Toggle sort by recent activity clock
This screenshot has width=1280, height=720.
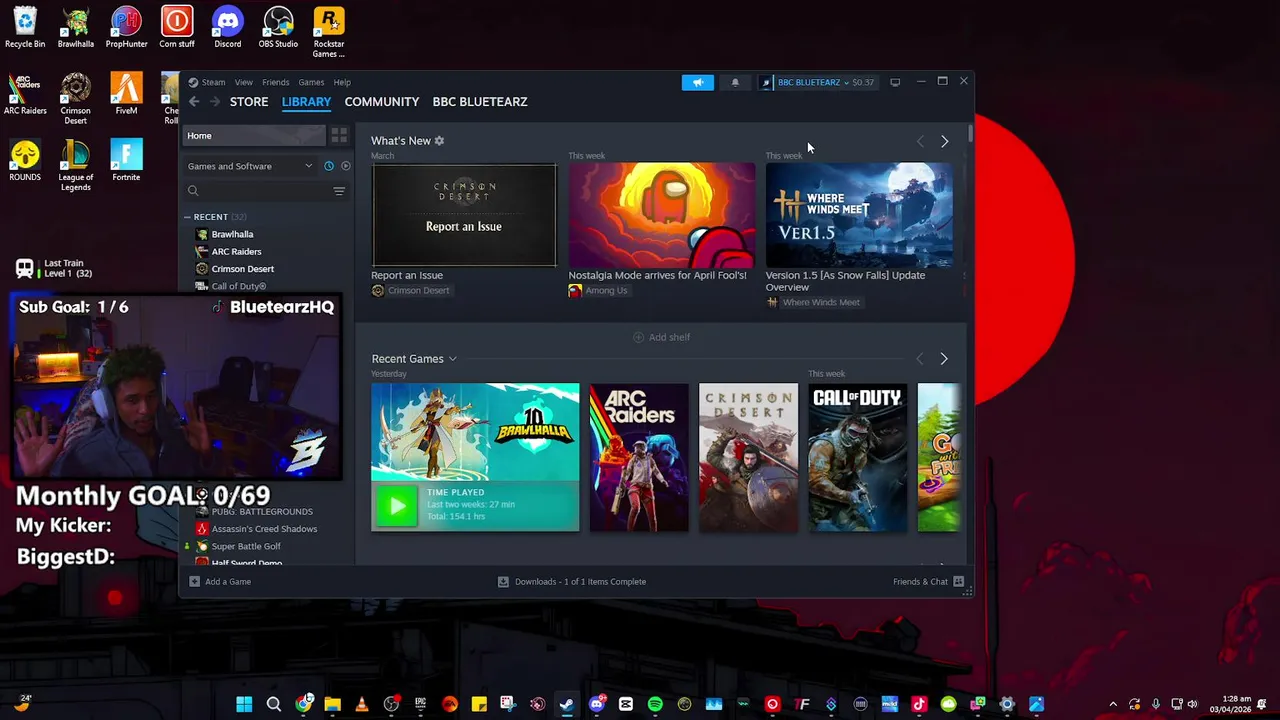pos(328,166)
